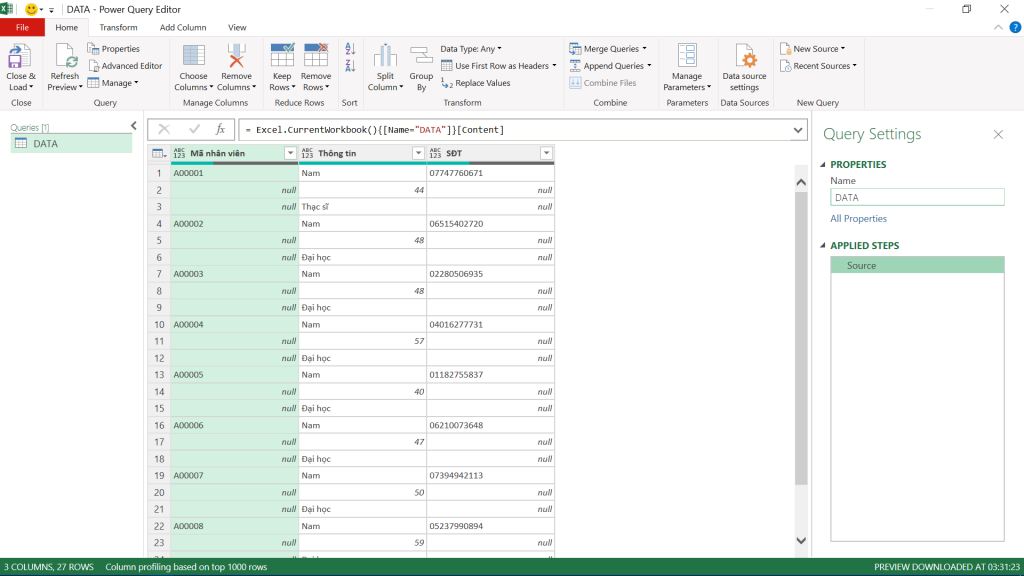This screenshot has height=576, width=1024.
Task: Select the Source applied step
Action: 917,265
